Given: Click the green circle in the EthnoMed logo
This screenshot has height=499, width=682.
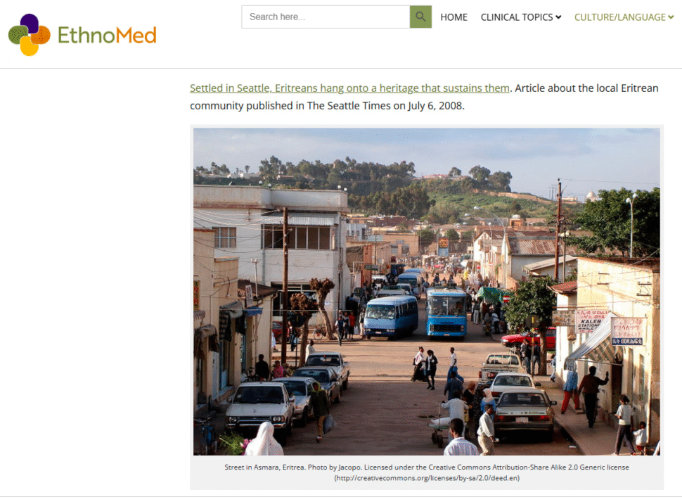Looking at the screenshot, I should tap(18, 35).
